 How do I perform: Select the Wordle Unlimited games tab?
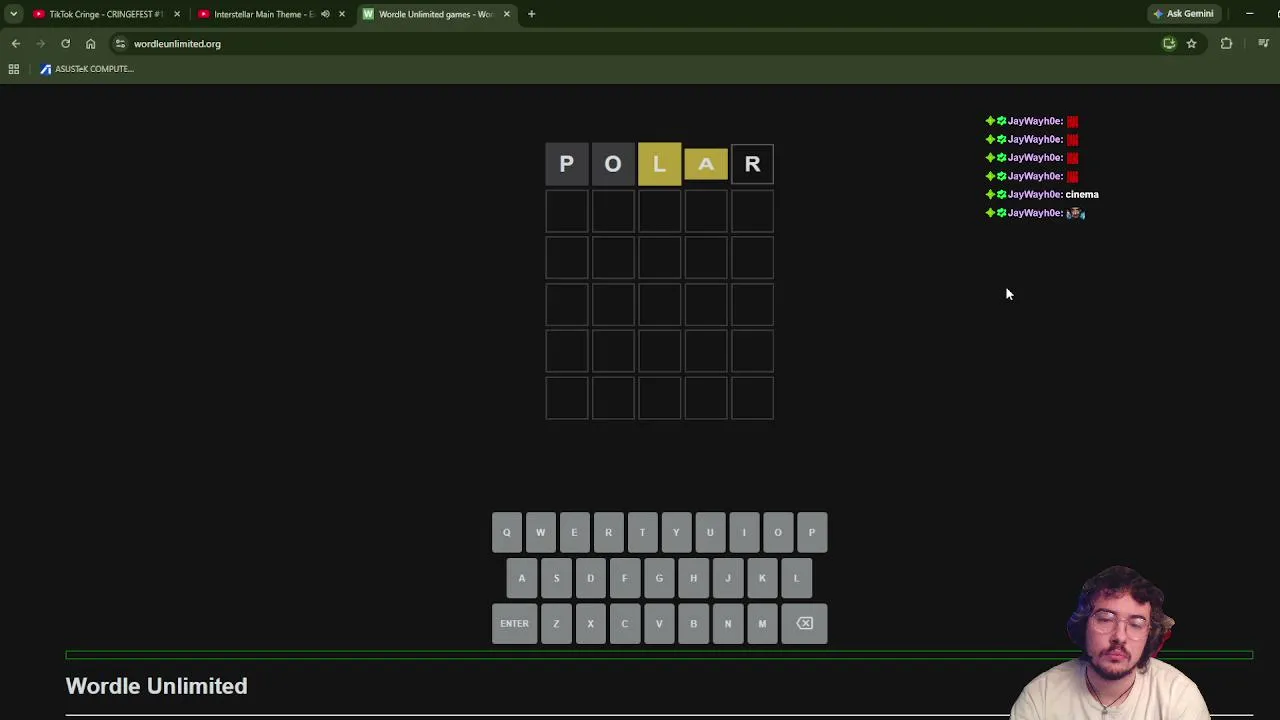435,14
